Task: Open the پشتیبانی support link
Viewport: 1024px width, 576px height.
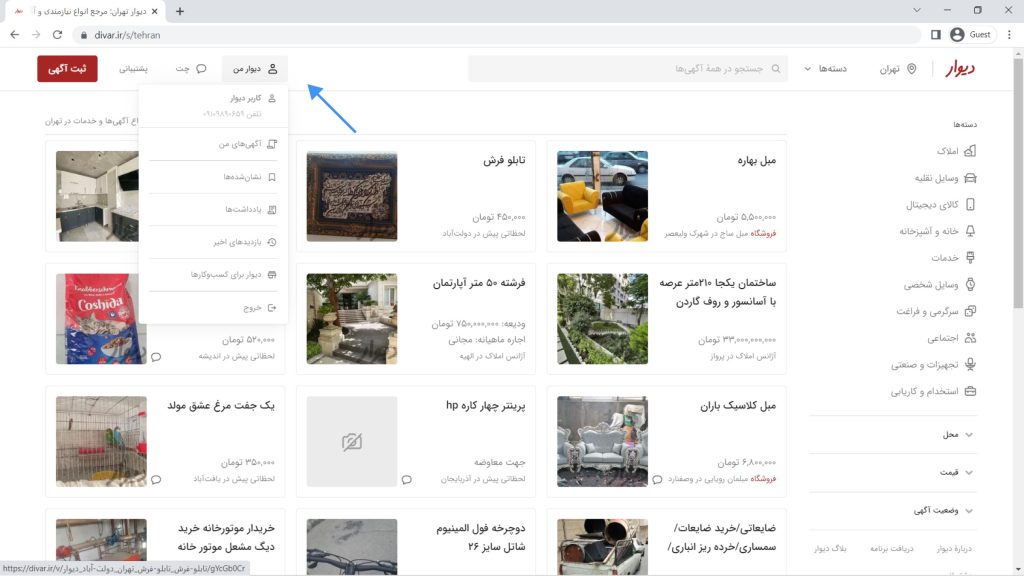Action: click(x=133, y=69)
